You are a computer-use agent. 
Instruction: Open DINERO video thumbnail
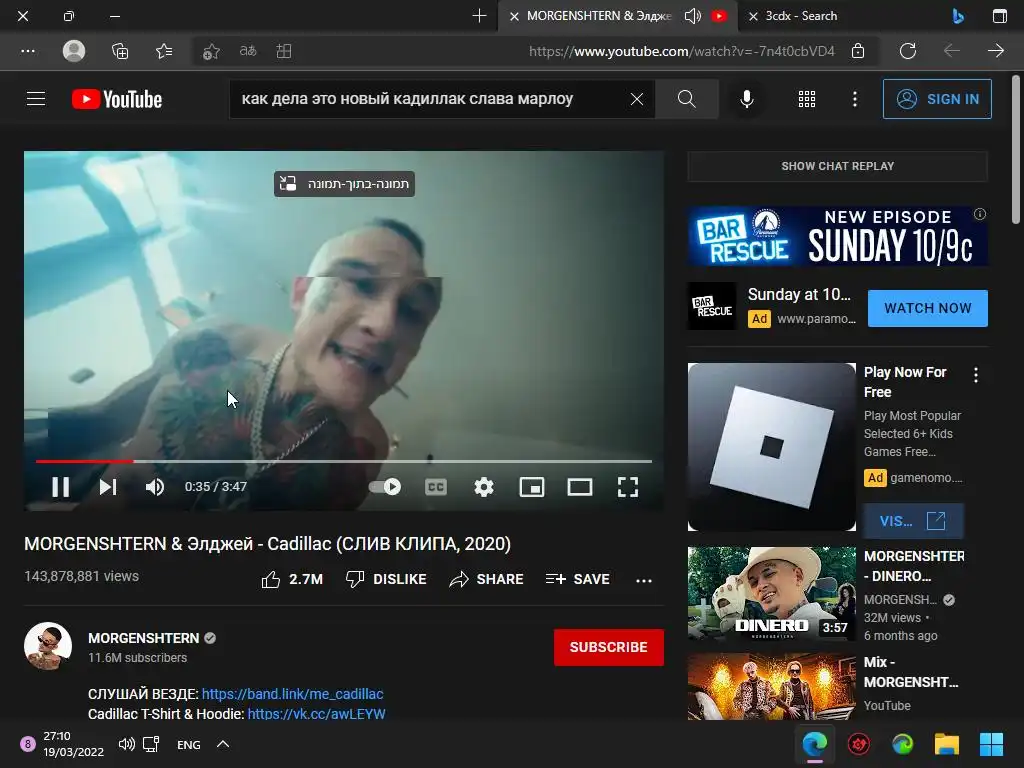coord(772,594)
